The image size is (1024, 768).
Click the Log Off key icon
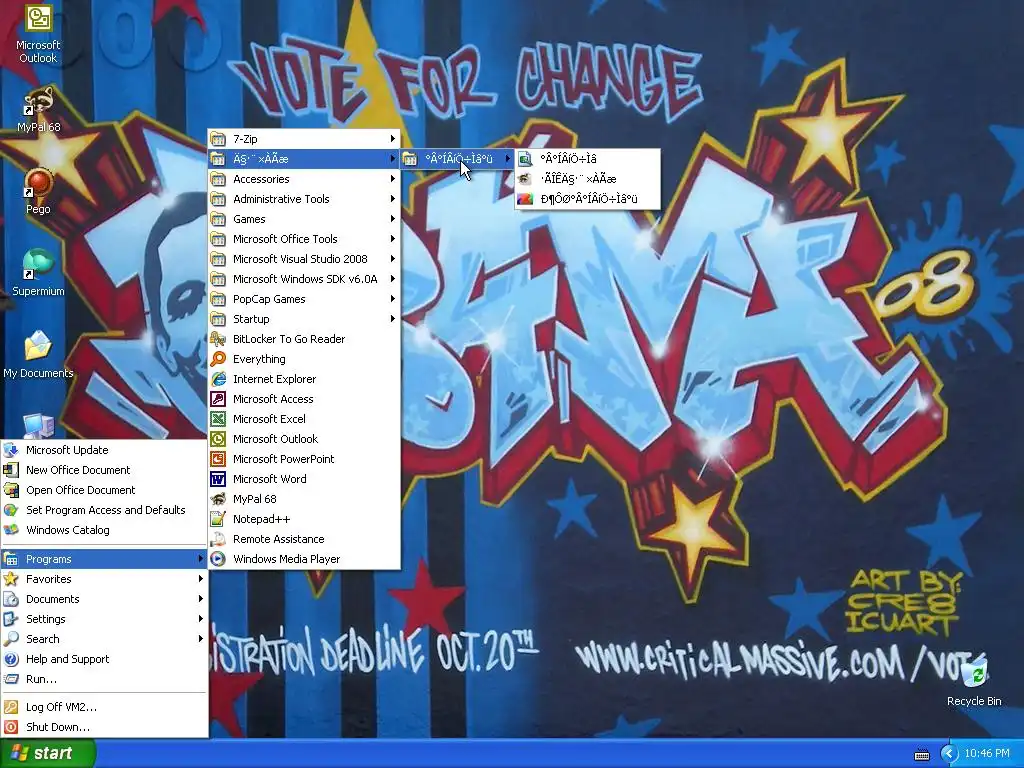pyautogui.click(x=10, y=707)
